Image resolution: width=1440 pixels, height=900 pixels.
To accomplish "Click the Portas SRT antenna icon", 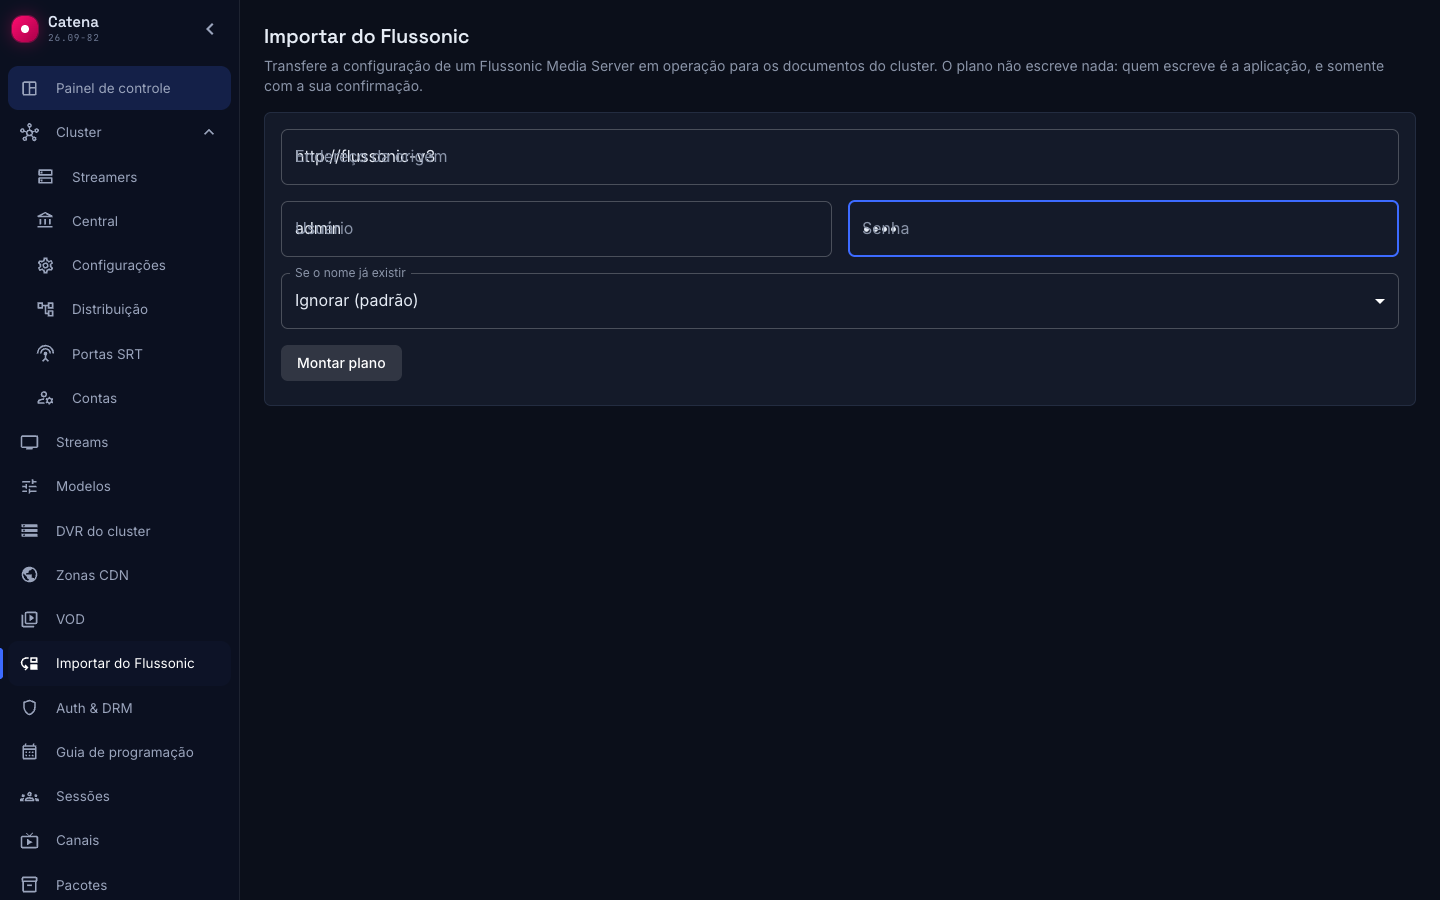I will 46,354.
